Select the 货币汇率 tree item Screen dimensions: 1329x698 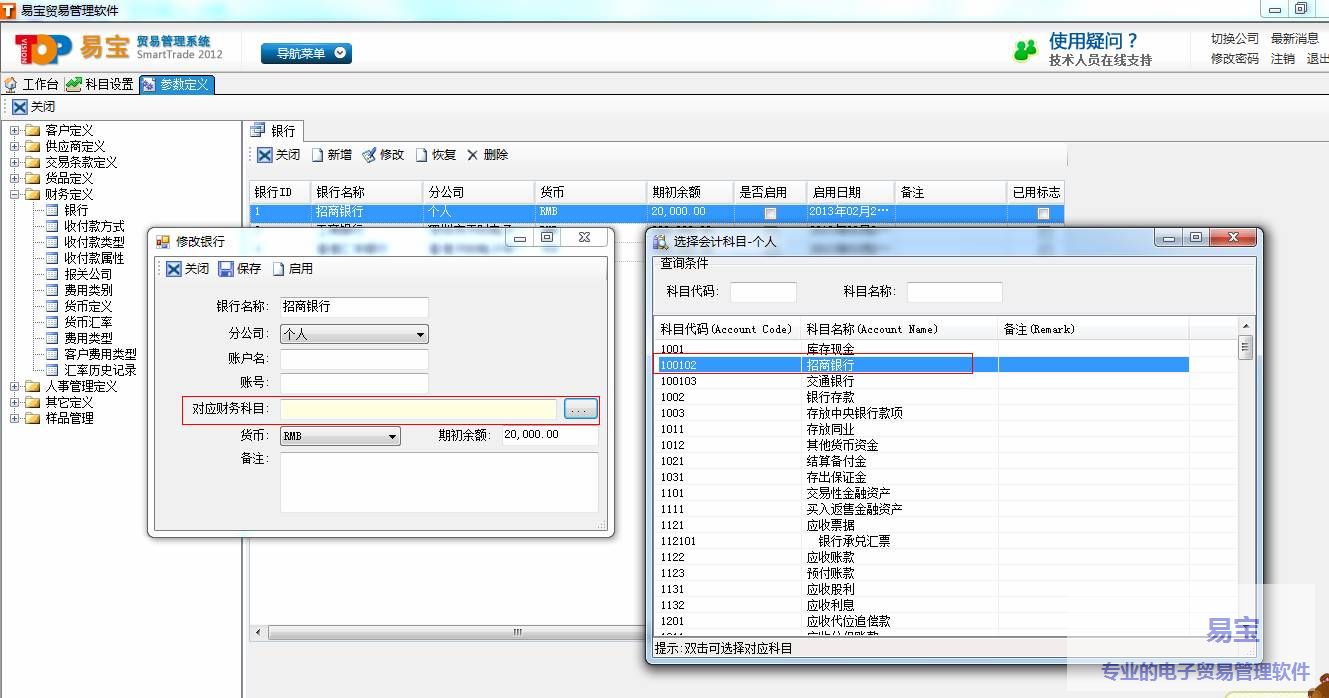(88, 322)
